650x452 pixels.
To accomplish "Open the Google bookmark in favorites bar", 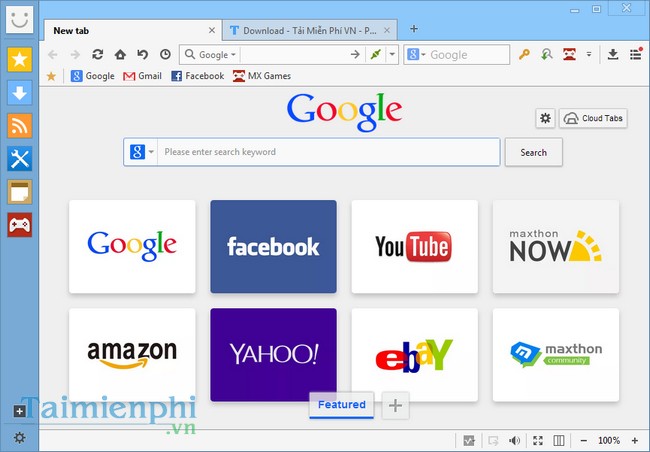I will tap(92, 76).
